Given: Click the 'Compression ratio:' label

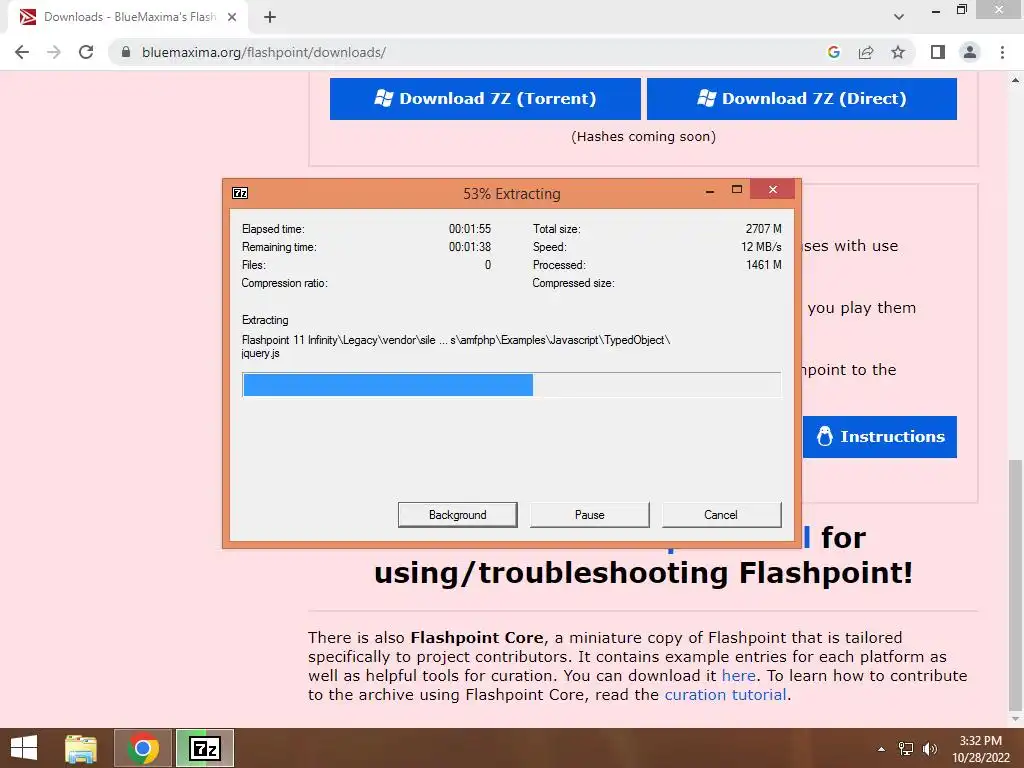Looking at the screenshot, I should [285, 283].
